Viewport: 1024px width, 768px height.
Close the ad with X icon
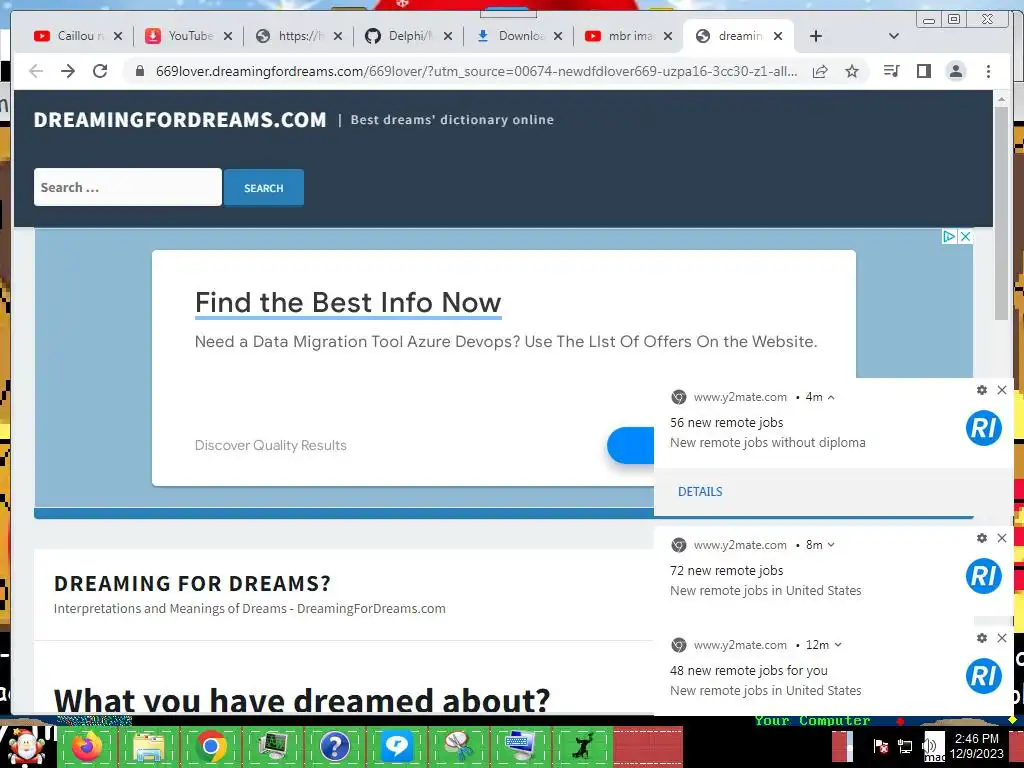pyautogui.click(x=965, y=236)
